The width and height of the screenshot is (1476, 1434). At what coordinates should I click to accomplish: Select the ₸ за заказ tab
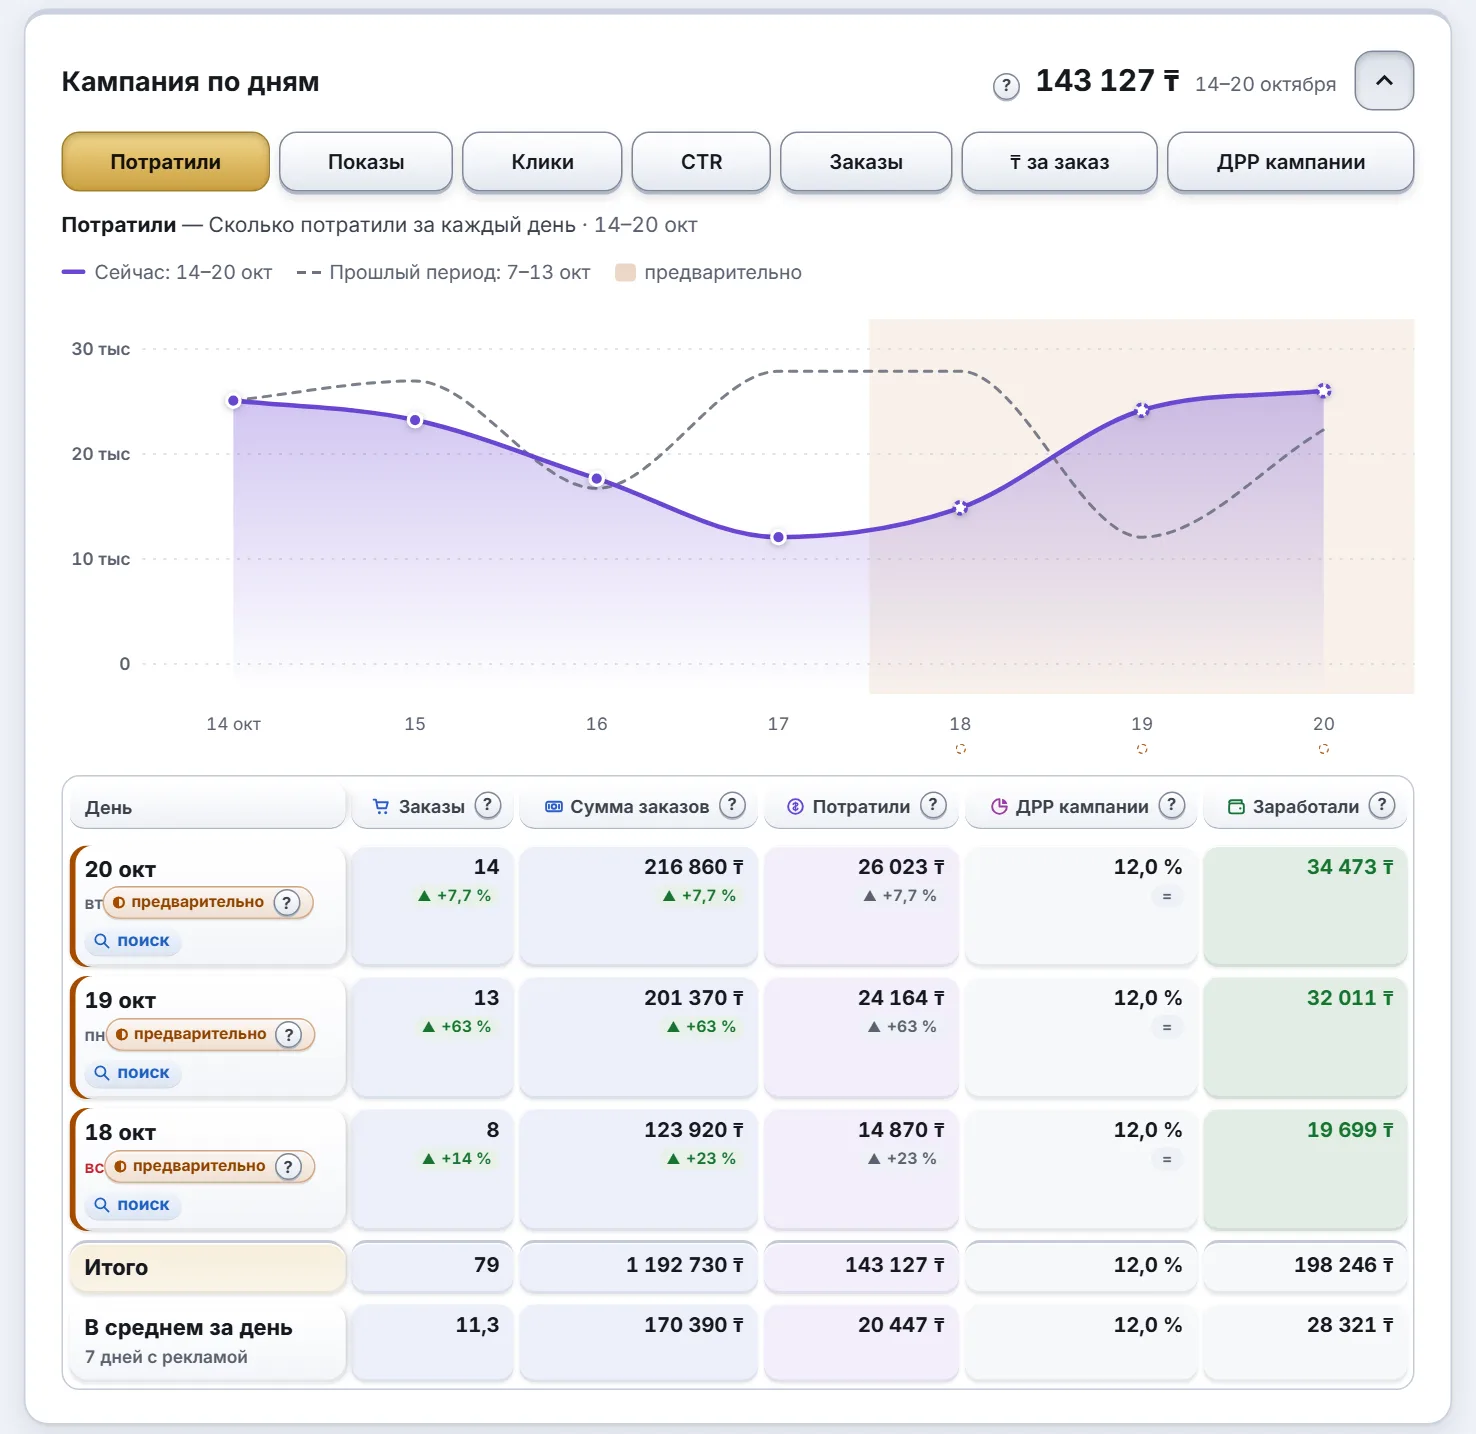click(1059, 162)
